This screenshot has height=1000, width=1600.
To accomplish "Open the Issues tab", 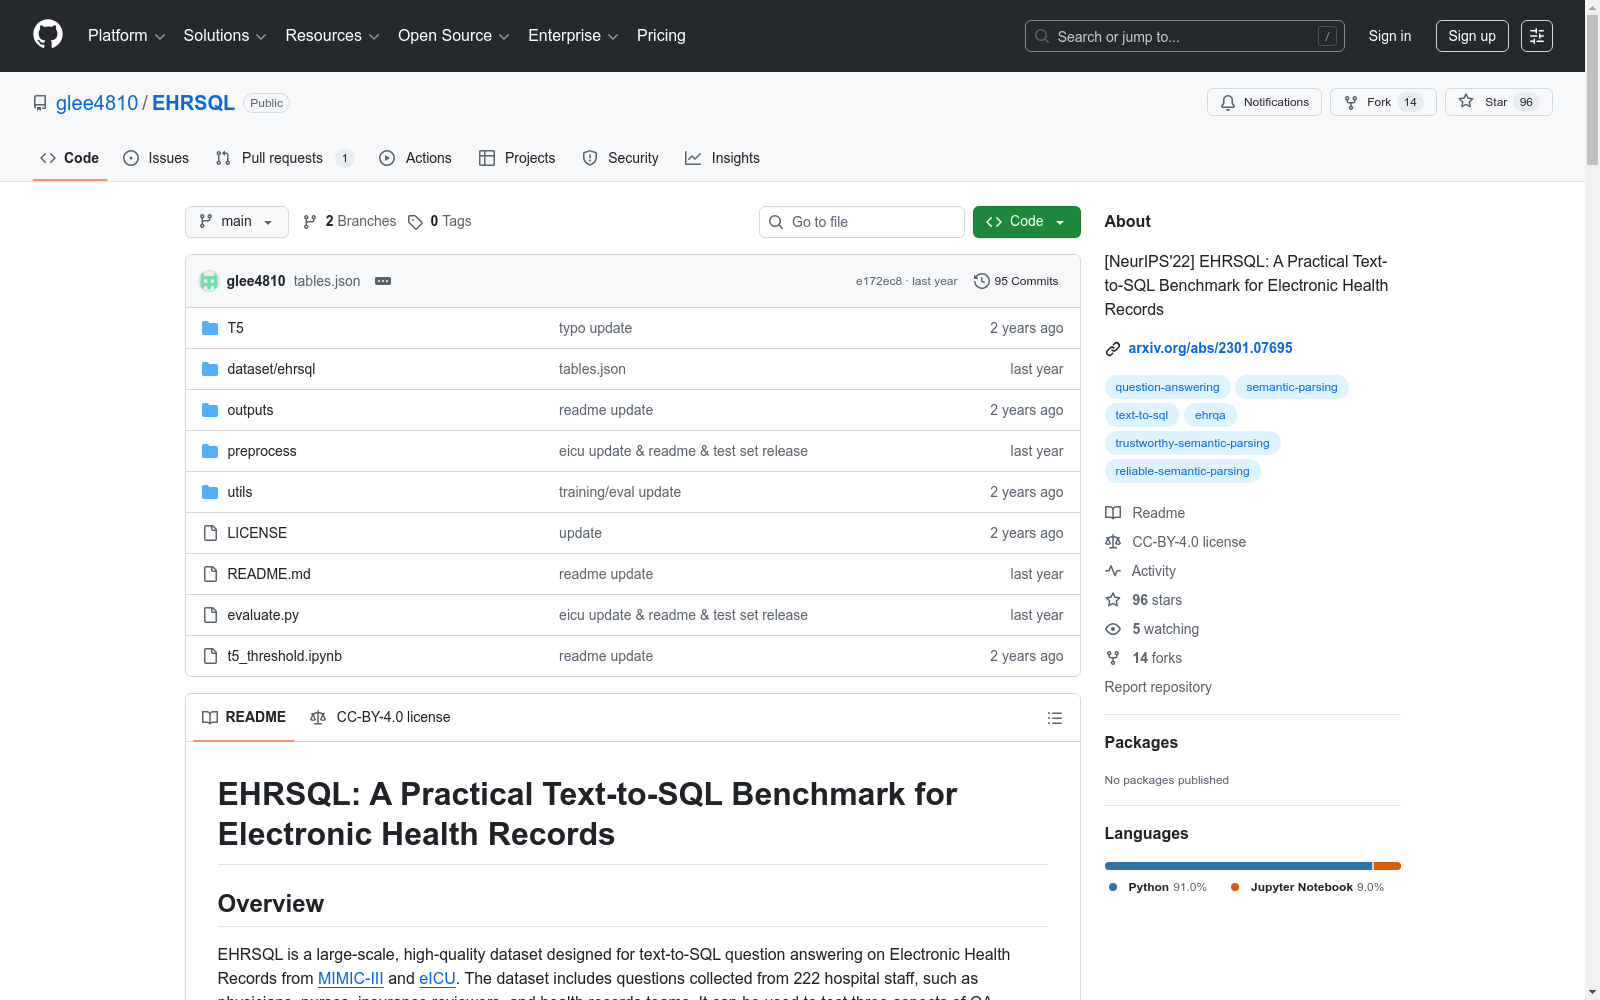I will tap(156, 158).
